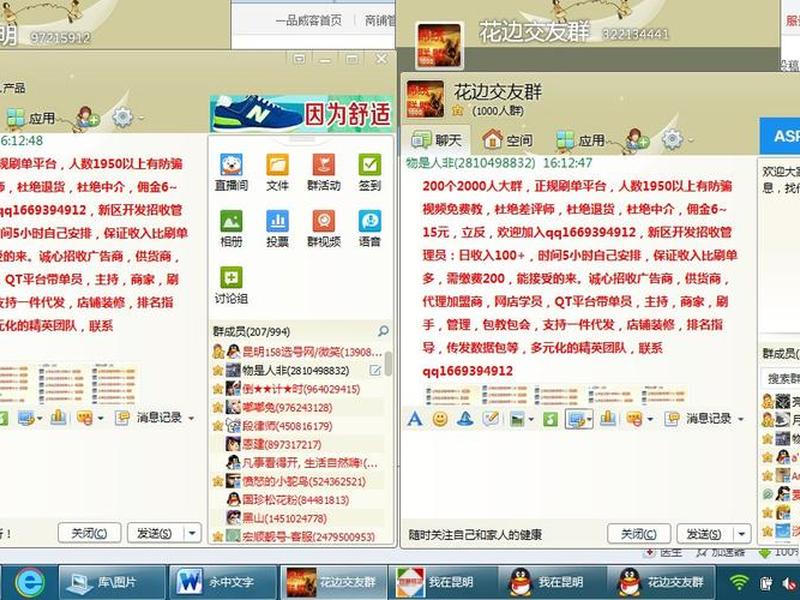This screenshot has width=800, height=600.
Task: Select member 昆明158选号网/微笑
Action: click(296, 352)
